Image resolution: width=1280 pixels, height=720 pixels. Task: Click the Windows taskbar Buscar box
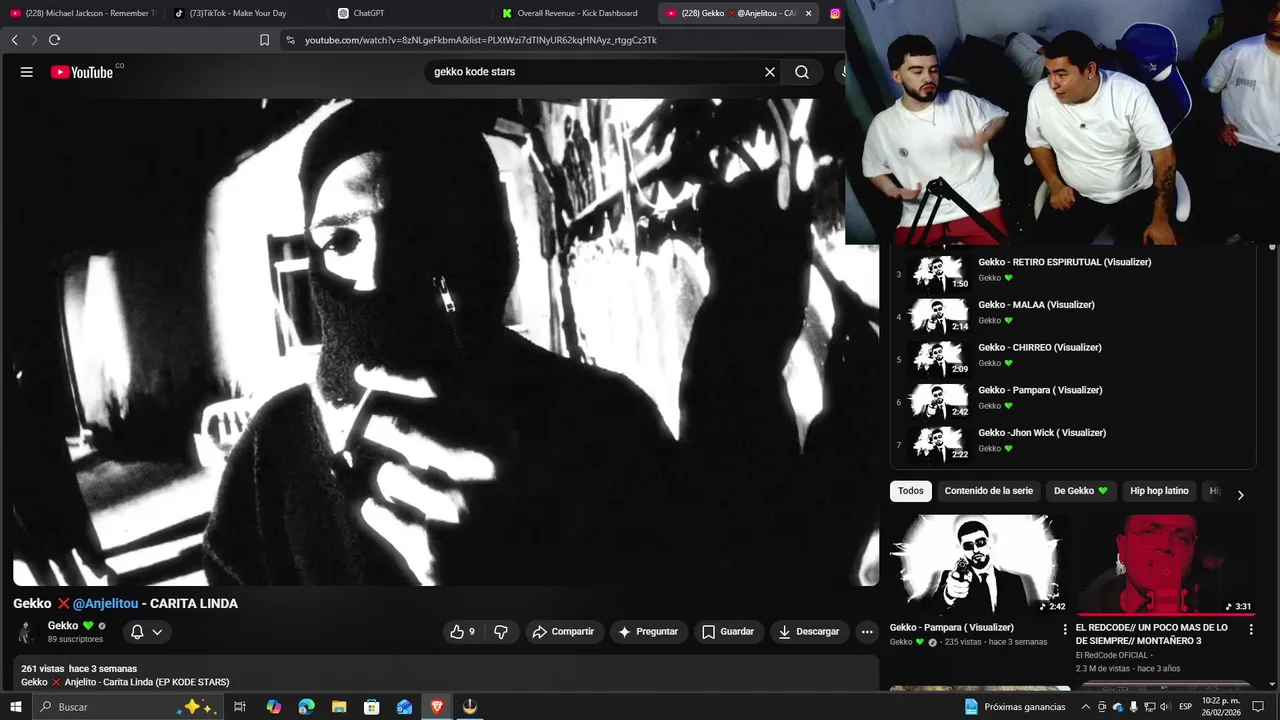pos(127,707)
